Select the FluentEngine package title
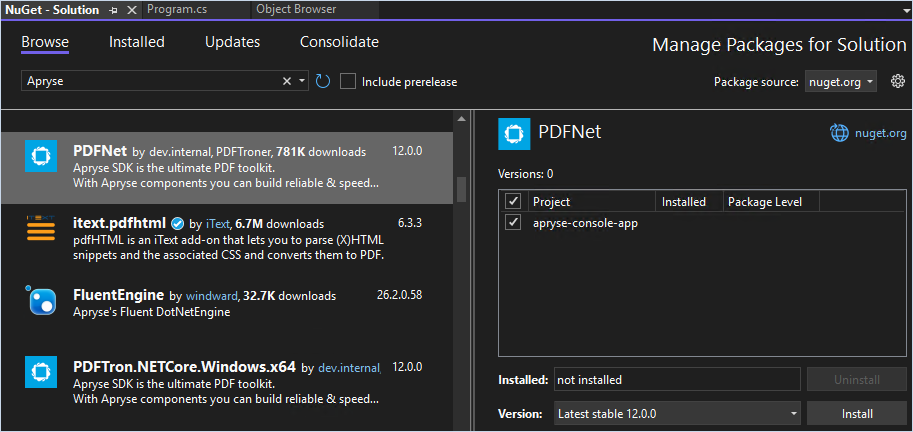This screenshot has height=432, width=913. point(118,295)
